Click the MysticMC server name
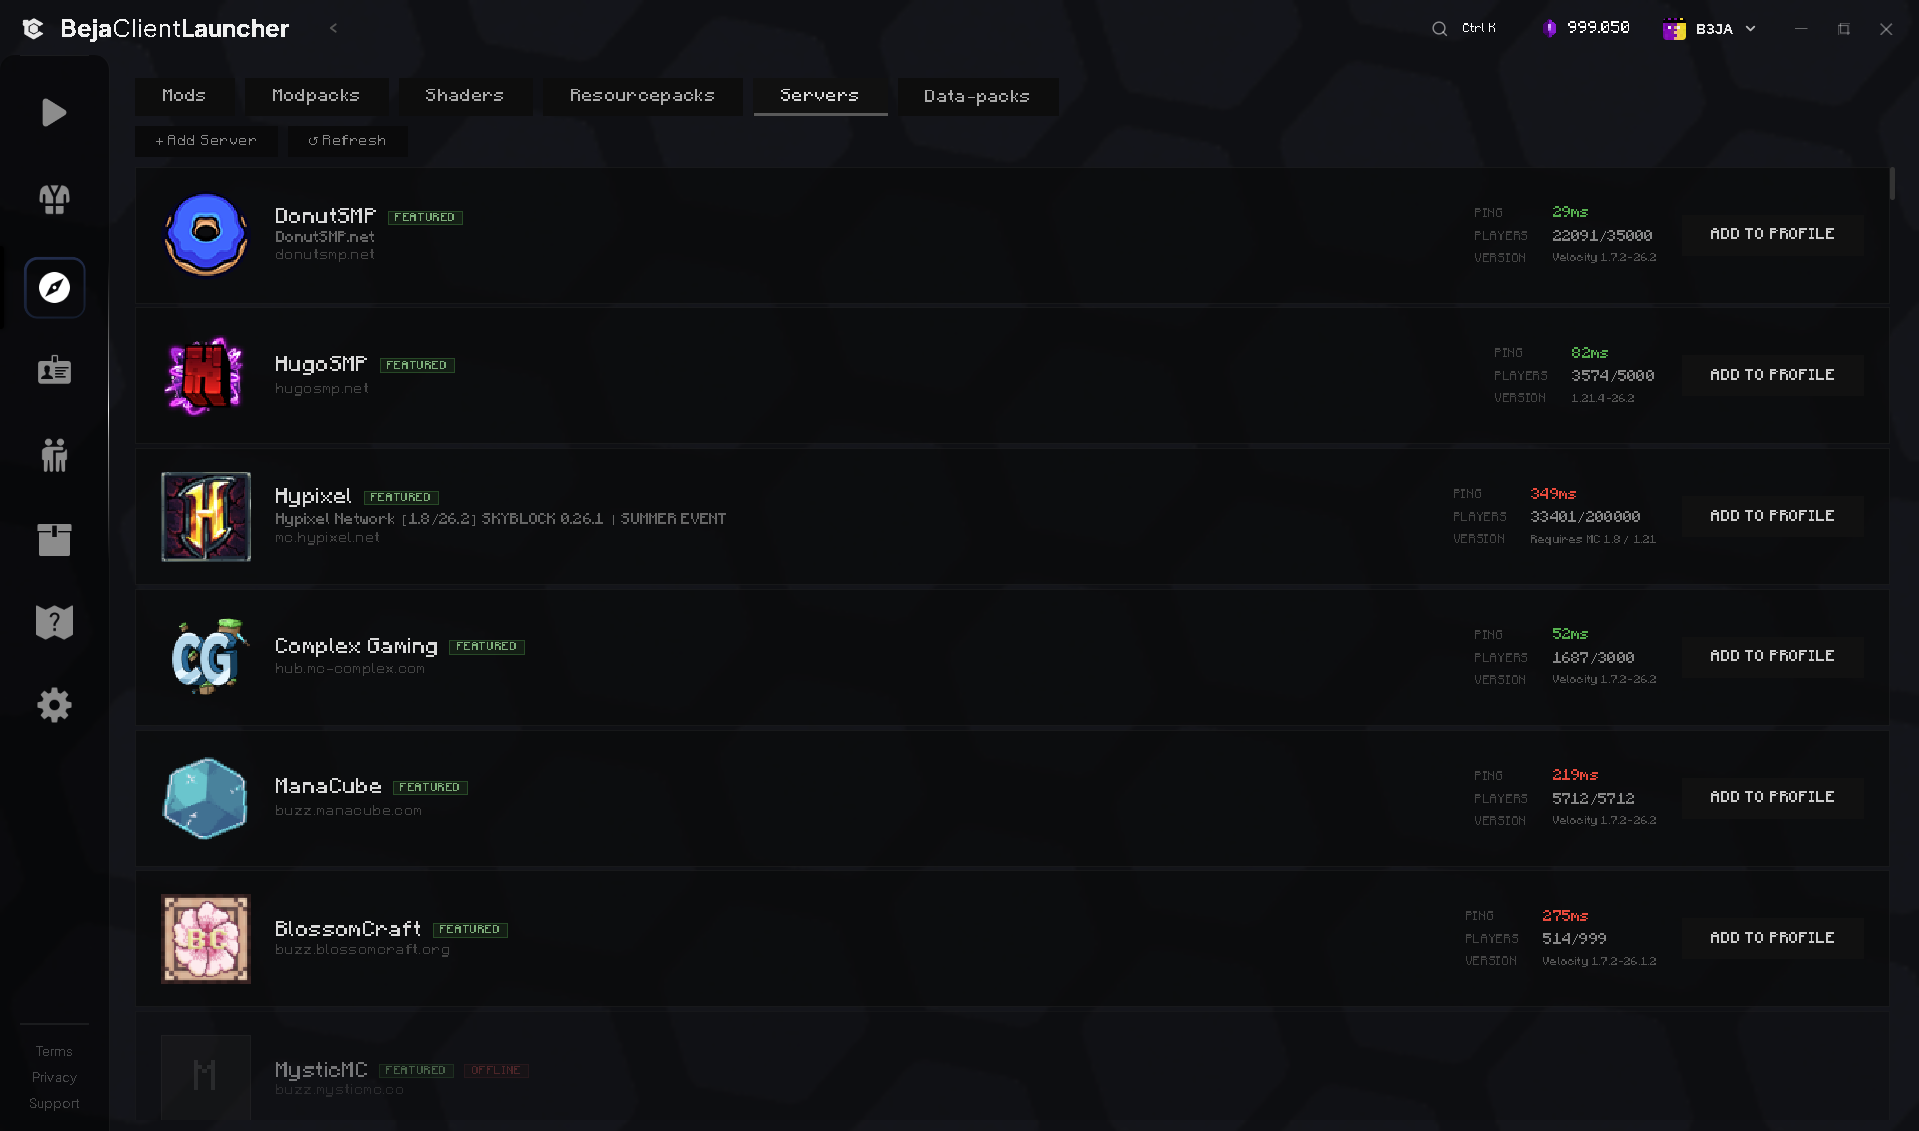Image resolution: width=1919 pixels, height=1131 pixels. click(x=321, y=1070)
